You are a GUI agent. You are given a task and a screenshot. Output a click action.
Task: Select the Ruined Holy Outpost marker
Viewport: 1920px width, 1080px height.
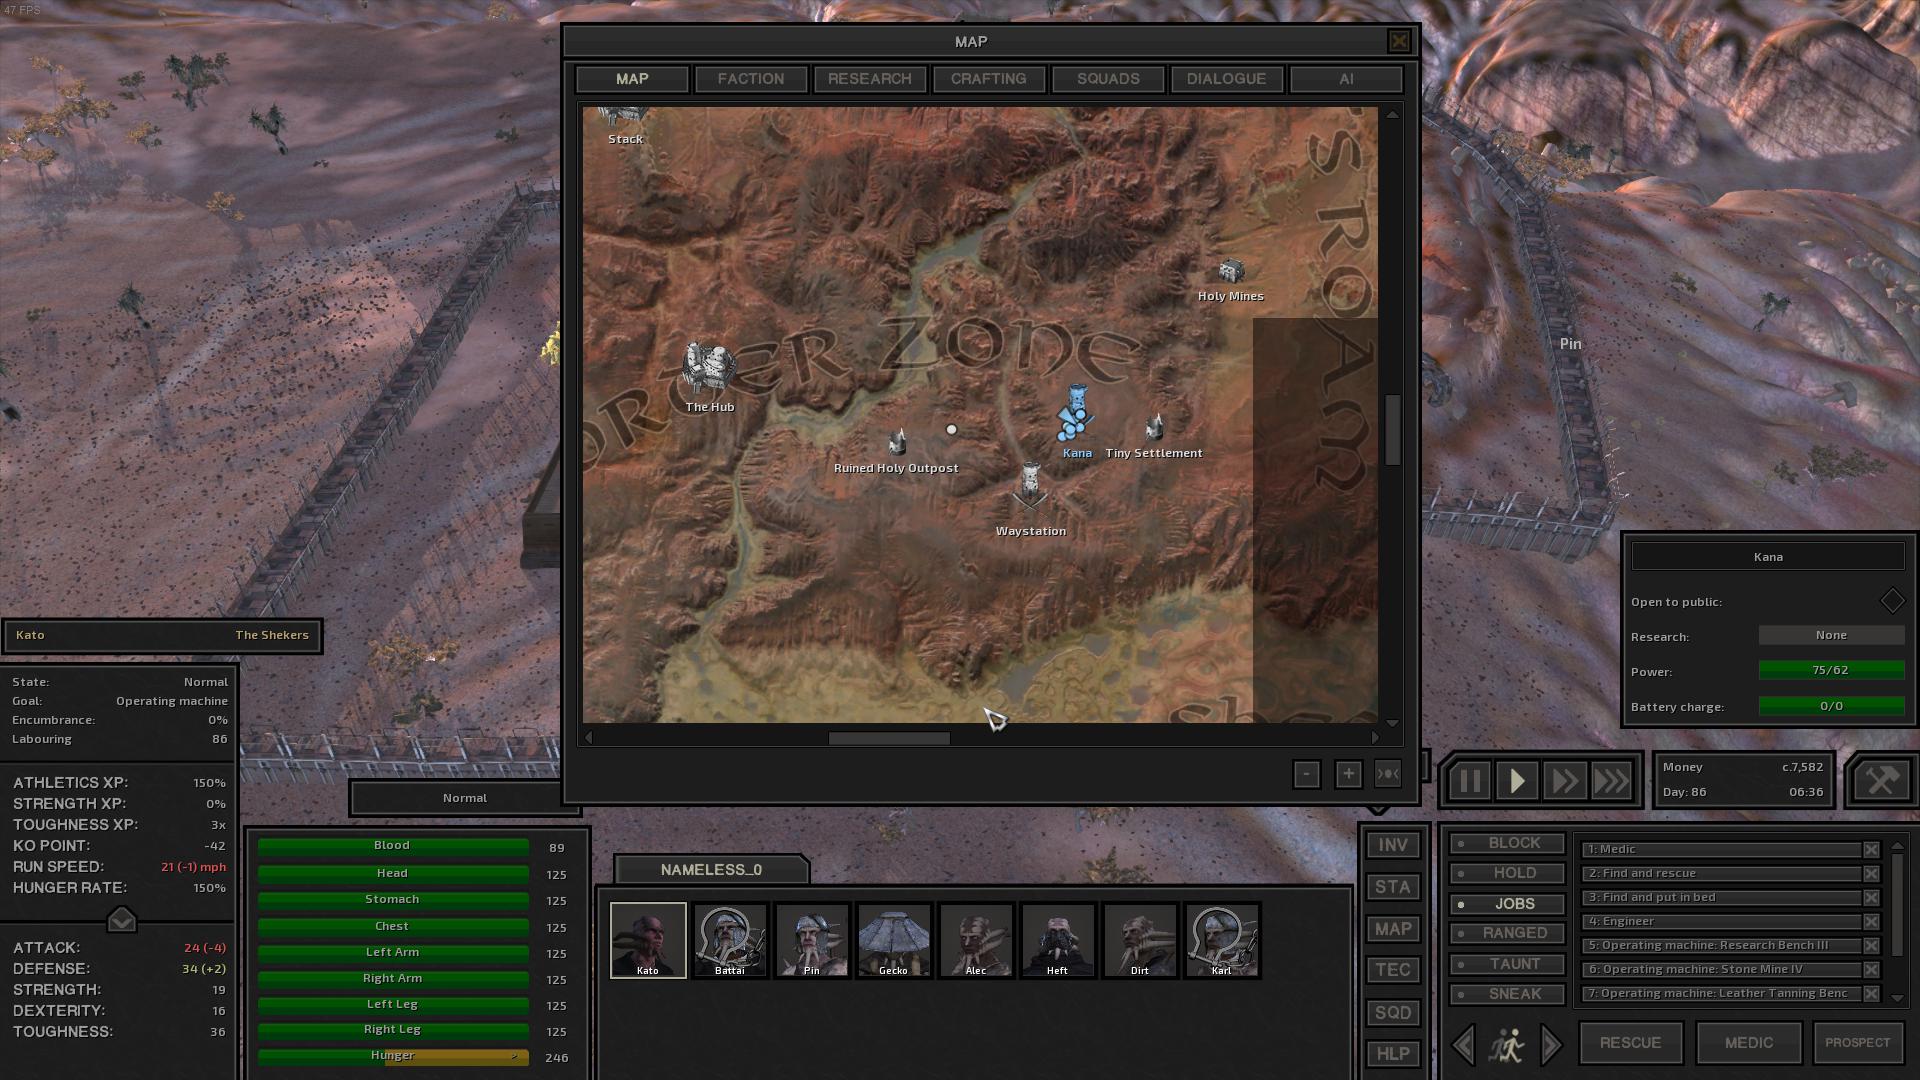(x=897, y=442)
